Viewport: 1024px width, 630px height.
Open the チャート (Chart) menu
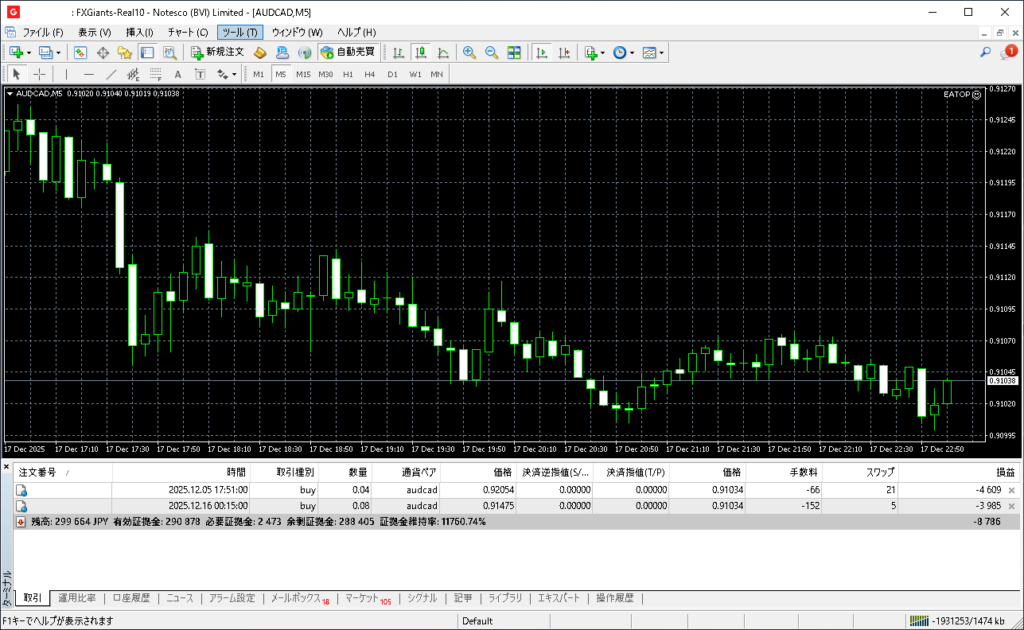pyautogui.click(x=187, y=32)
